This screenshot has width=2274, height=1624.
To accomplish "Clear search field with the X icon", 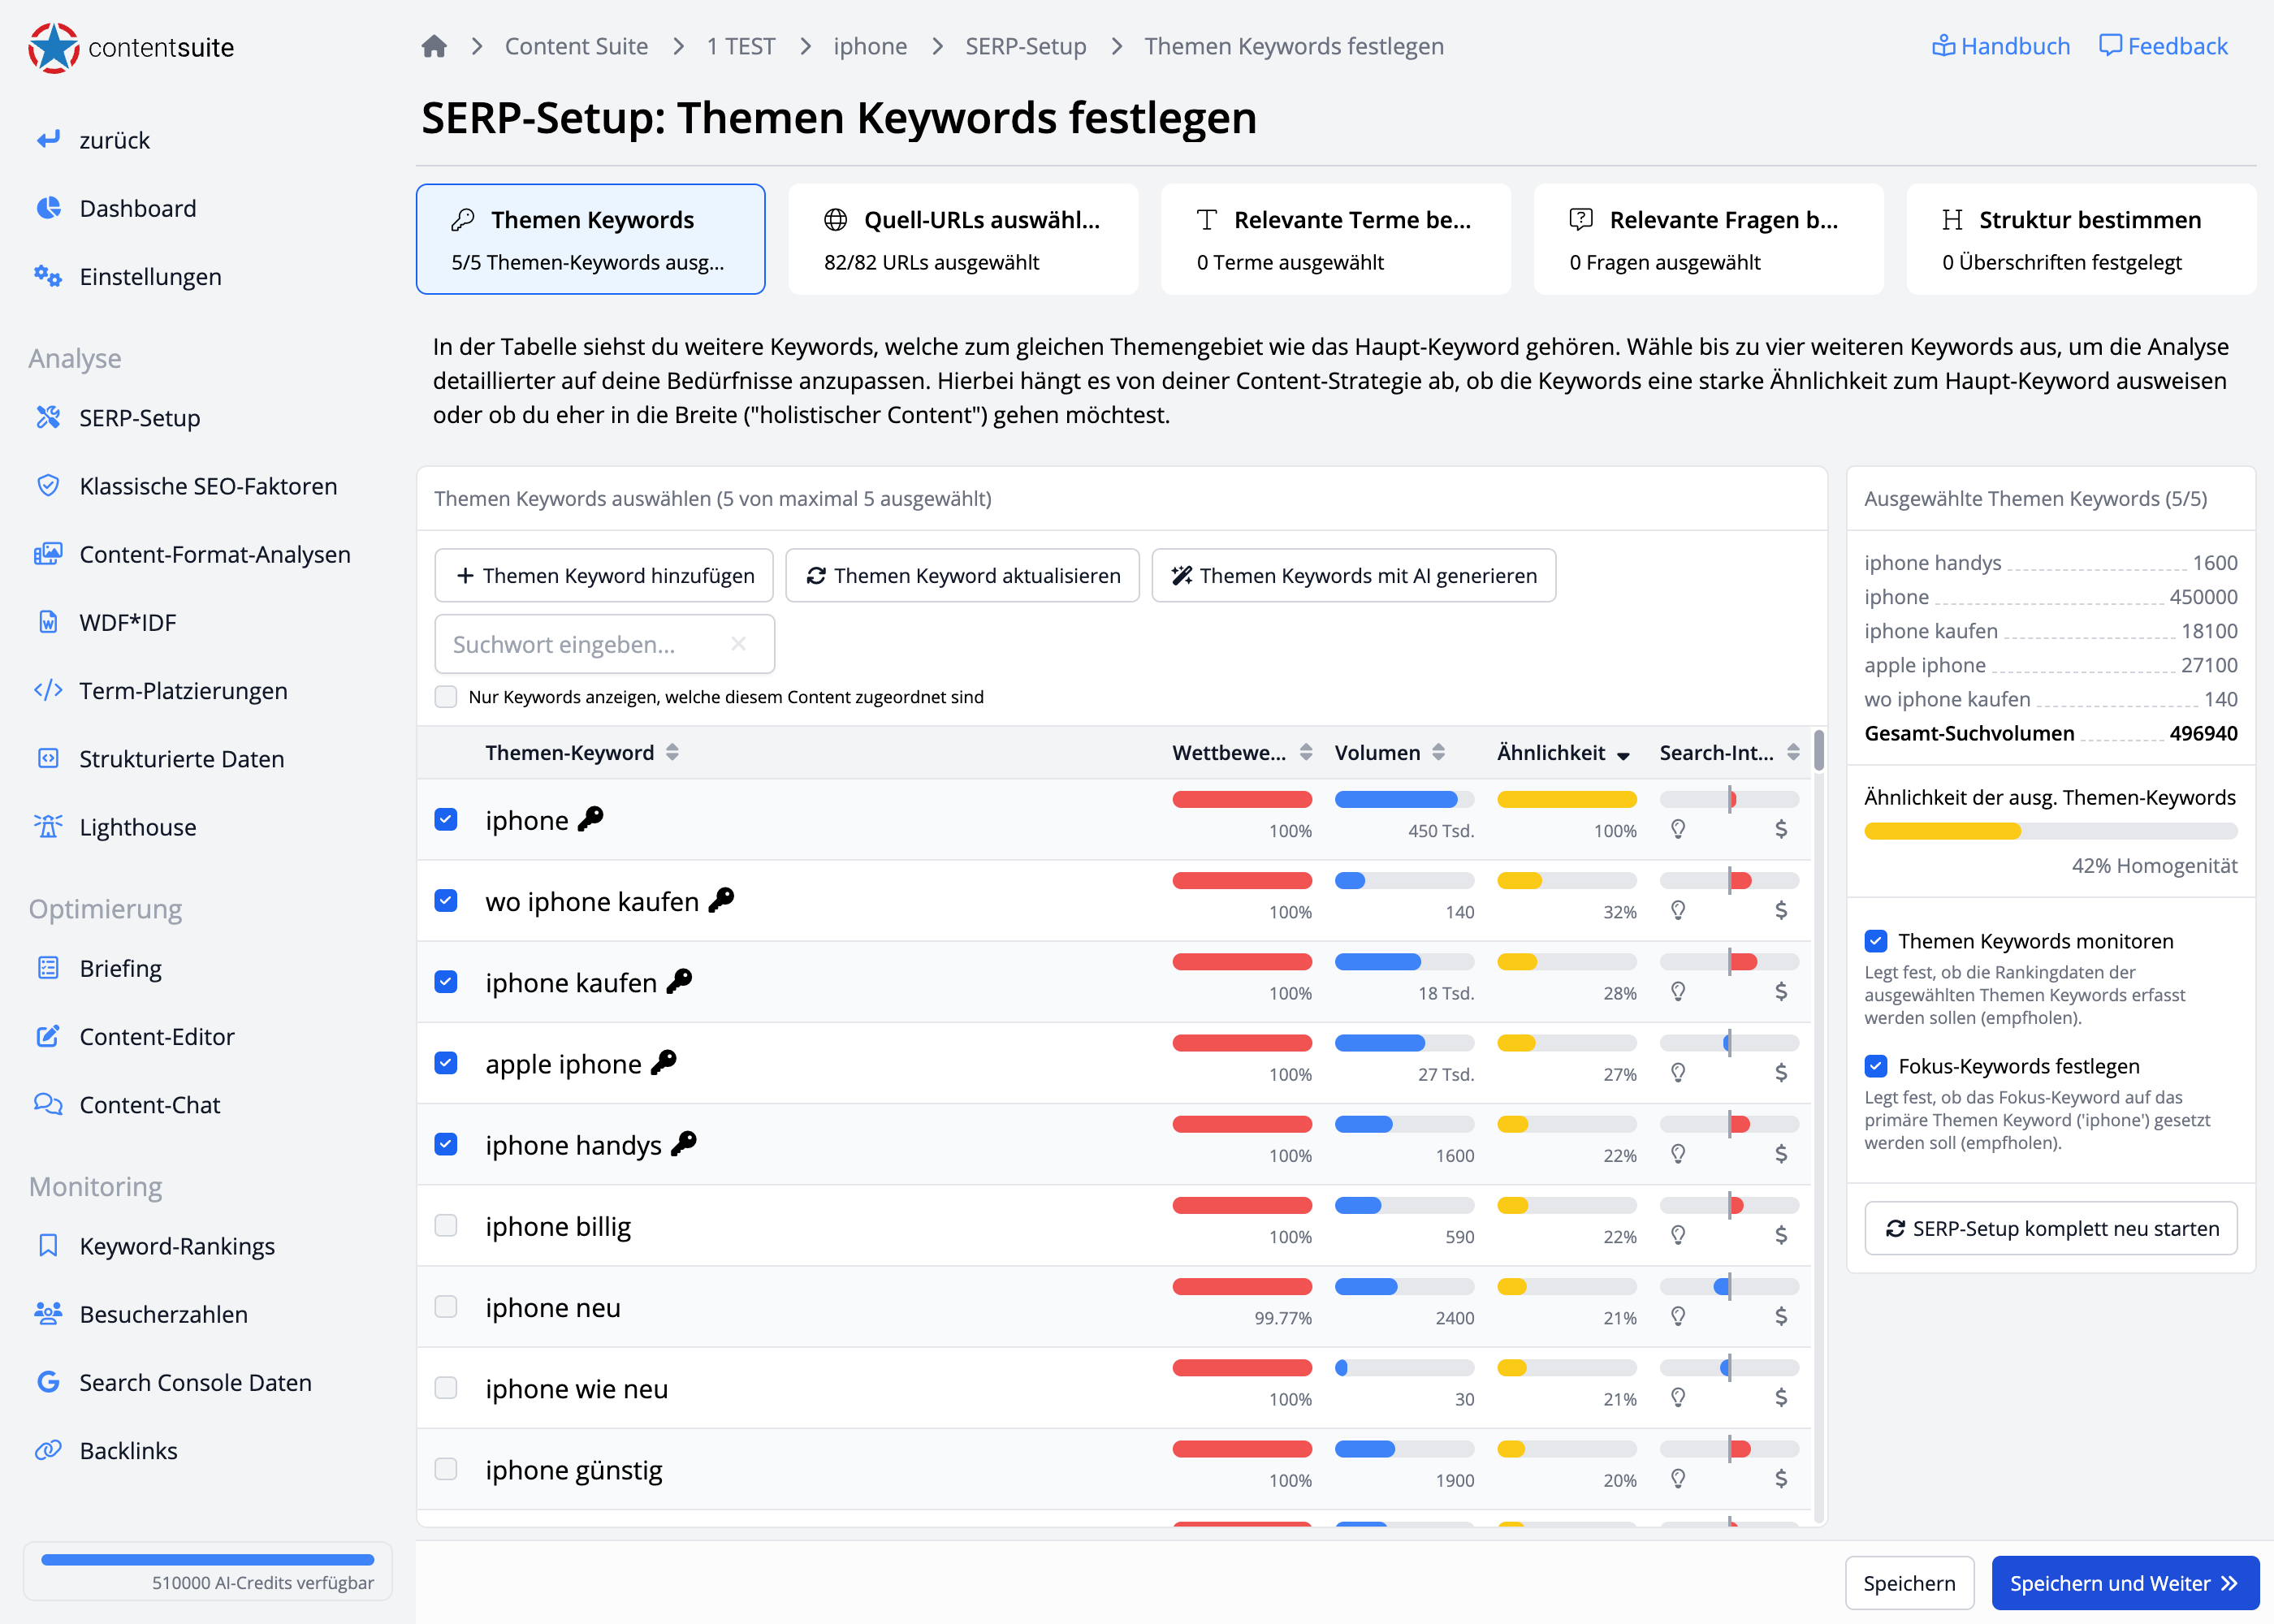I will (x=738, y=644).
